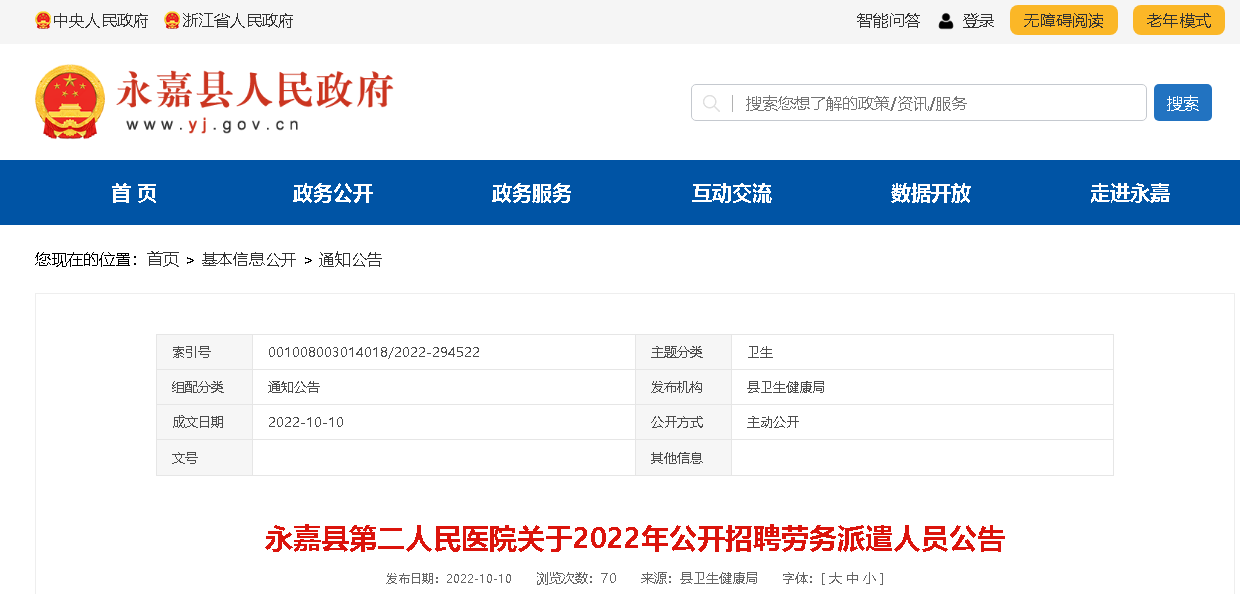Screen dimensions: 1240x594
Task: Click the magnifier icon in search box
Action: [711, 103]
